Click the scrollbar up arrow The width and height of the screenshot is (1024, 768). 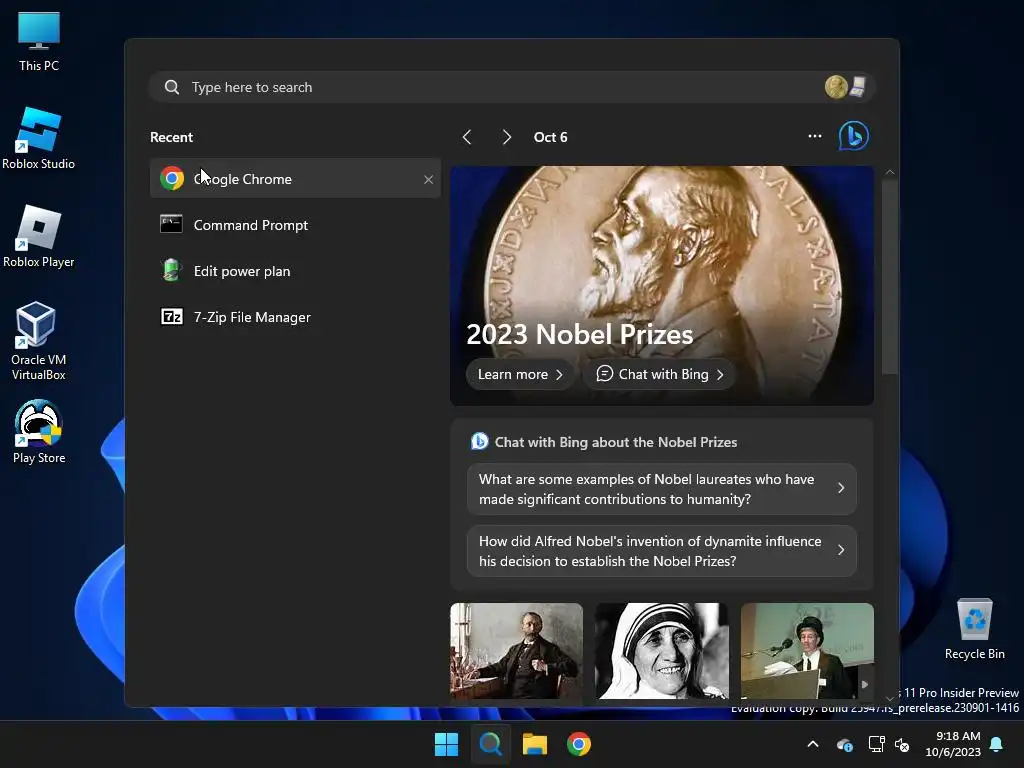[x=889, y=172]
